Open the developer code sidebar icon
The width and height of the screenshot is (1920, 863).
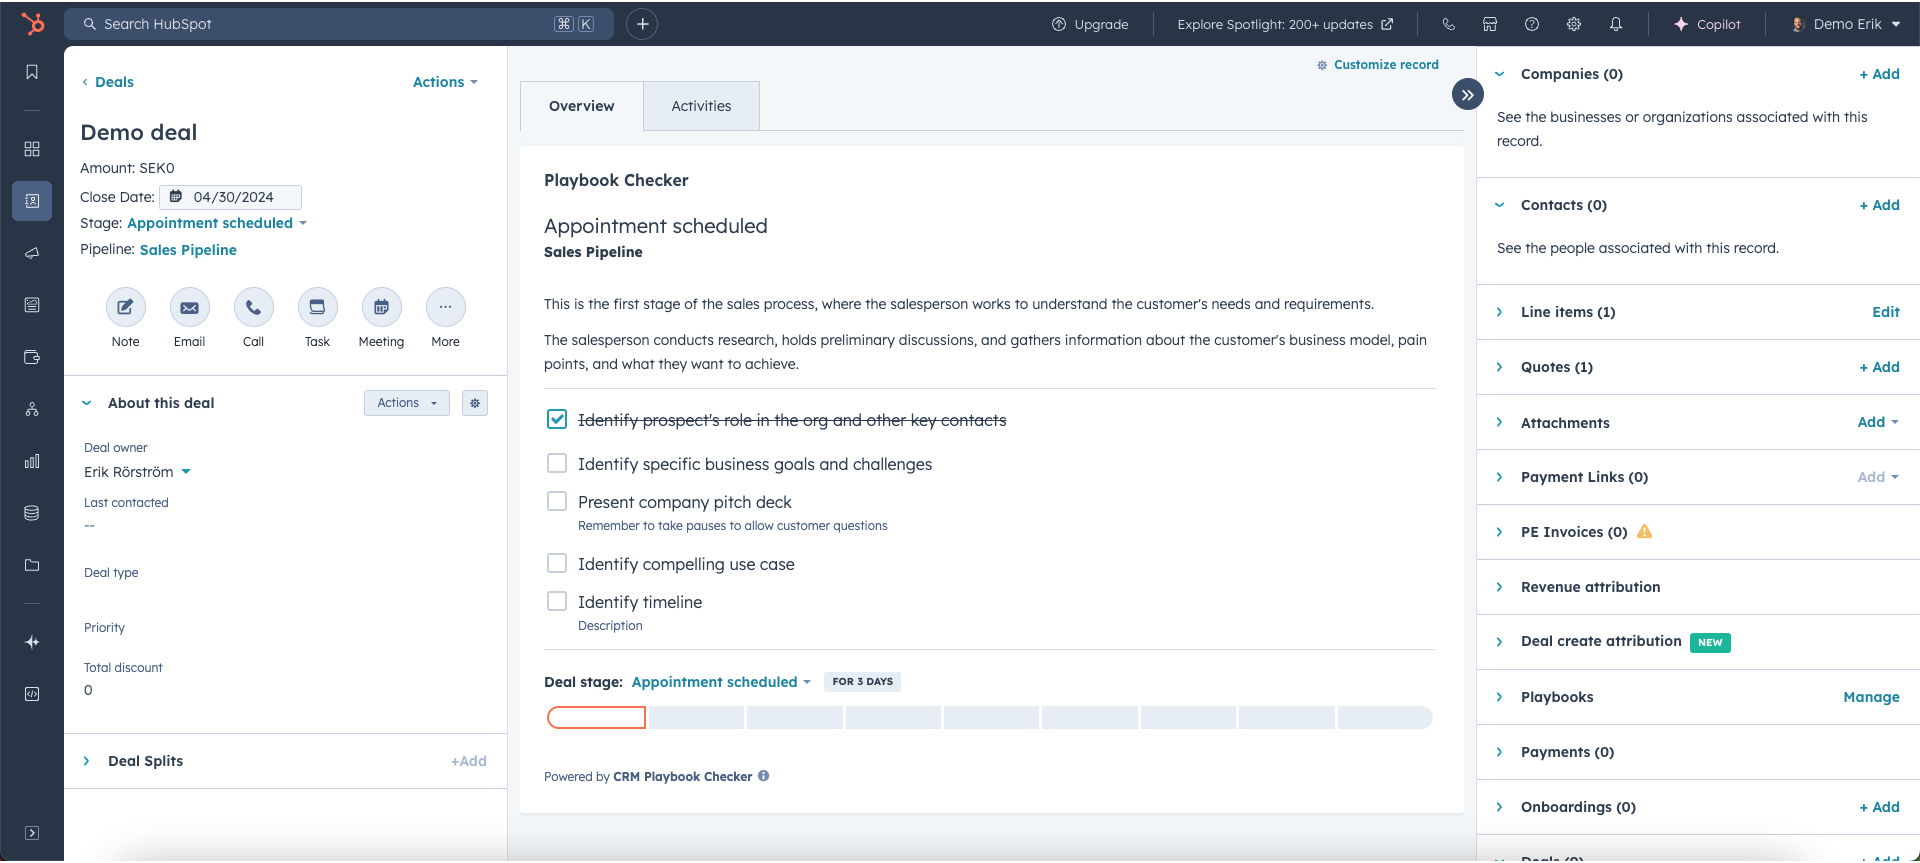32,694
